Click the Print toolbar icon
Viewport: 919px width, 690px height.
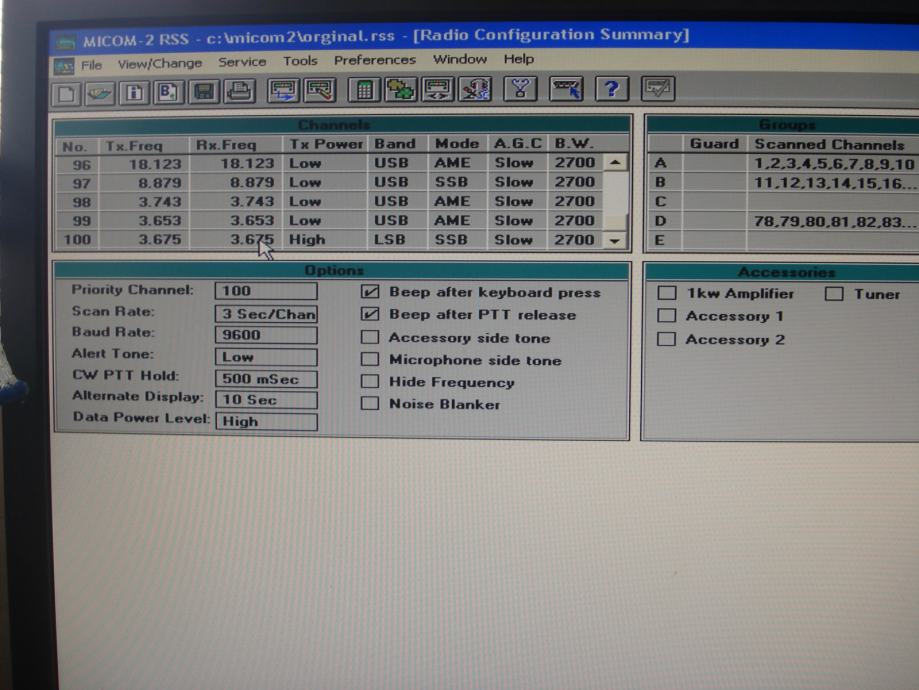point(239,91)
